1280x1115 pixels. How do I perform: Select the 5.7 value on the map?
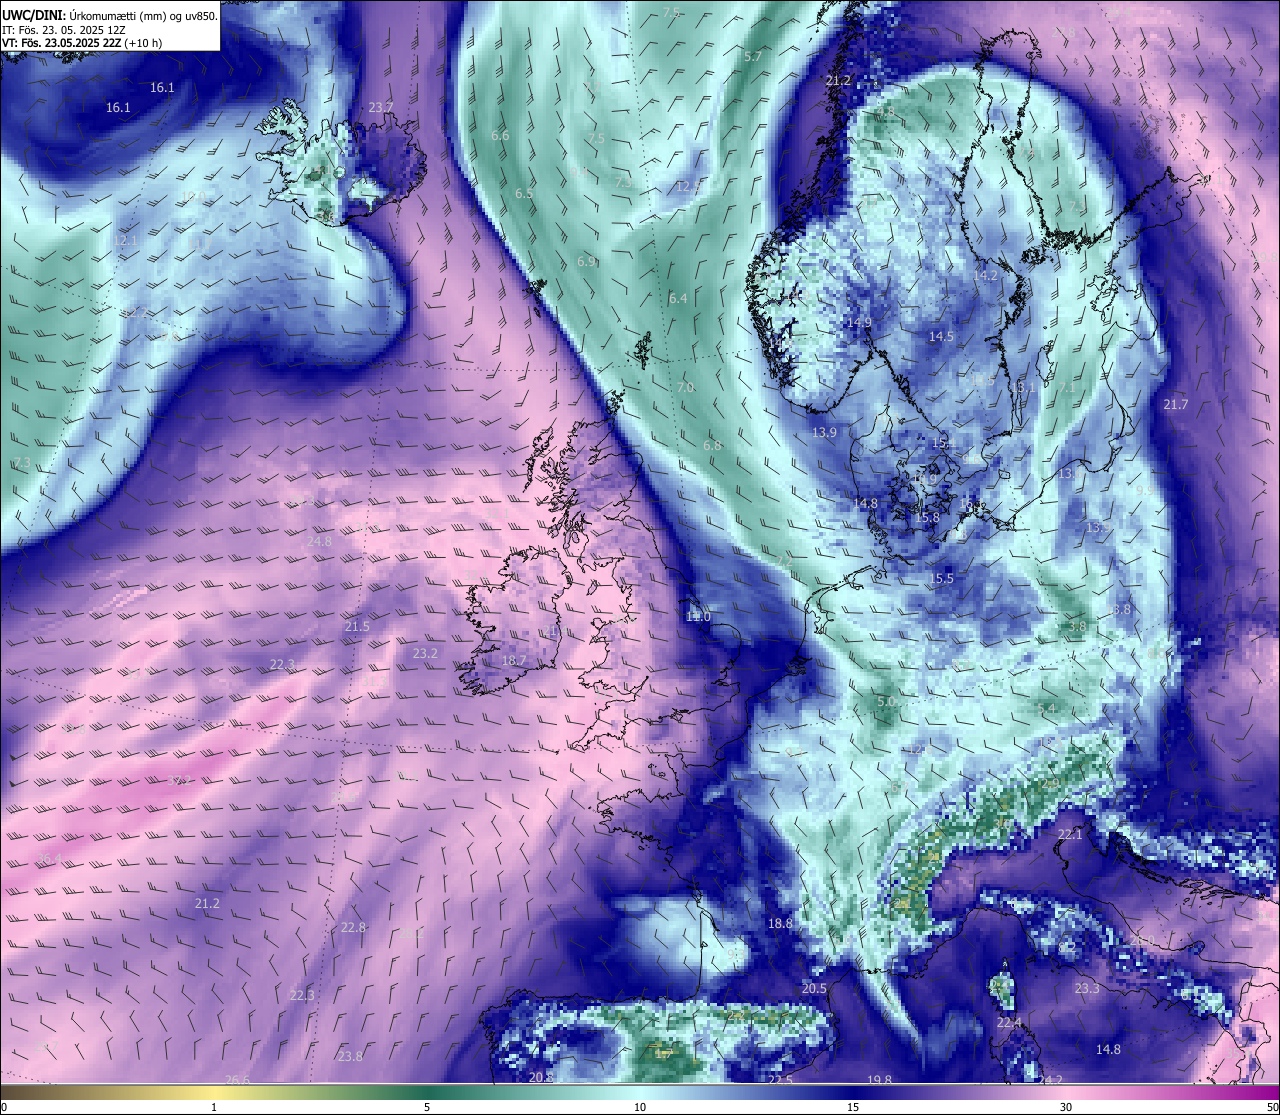point(753,57)
